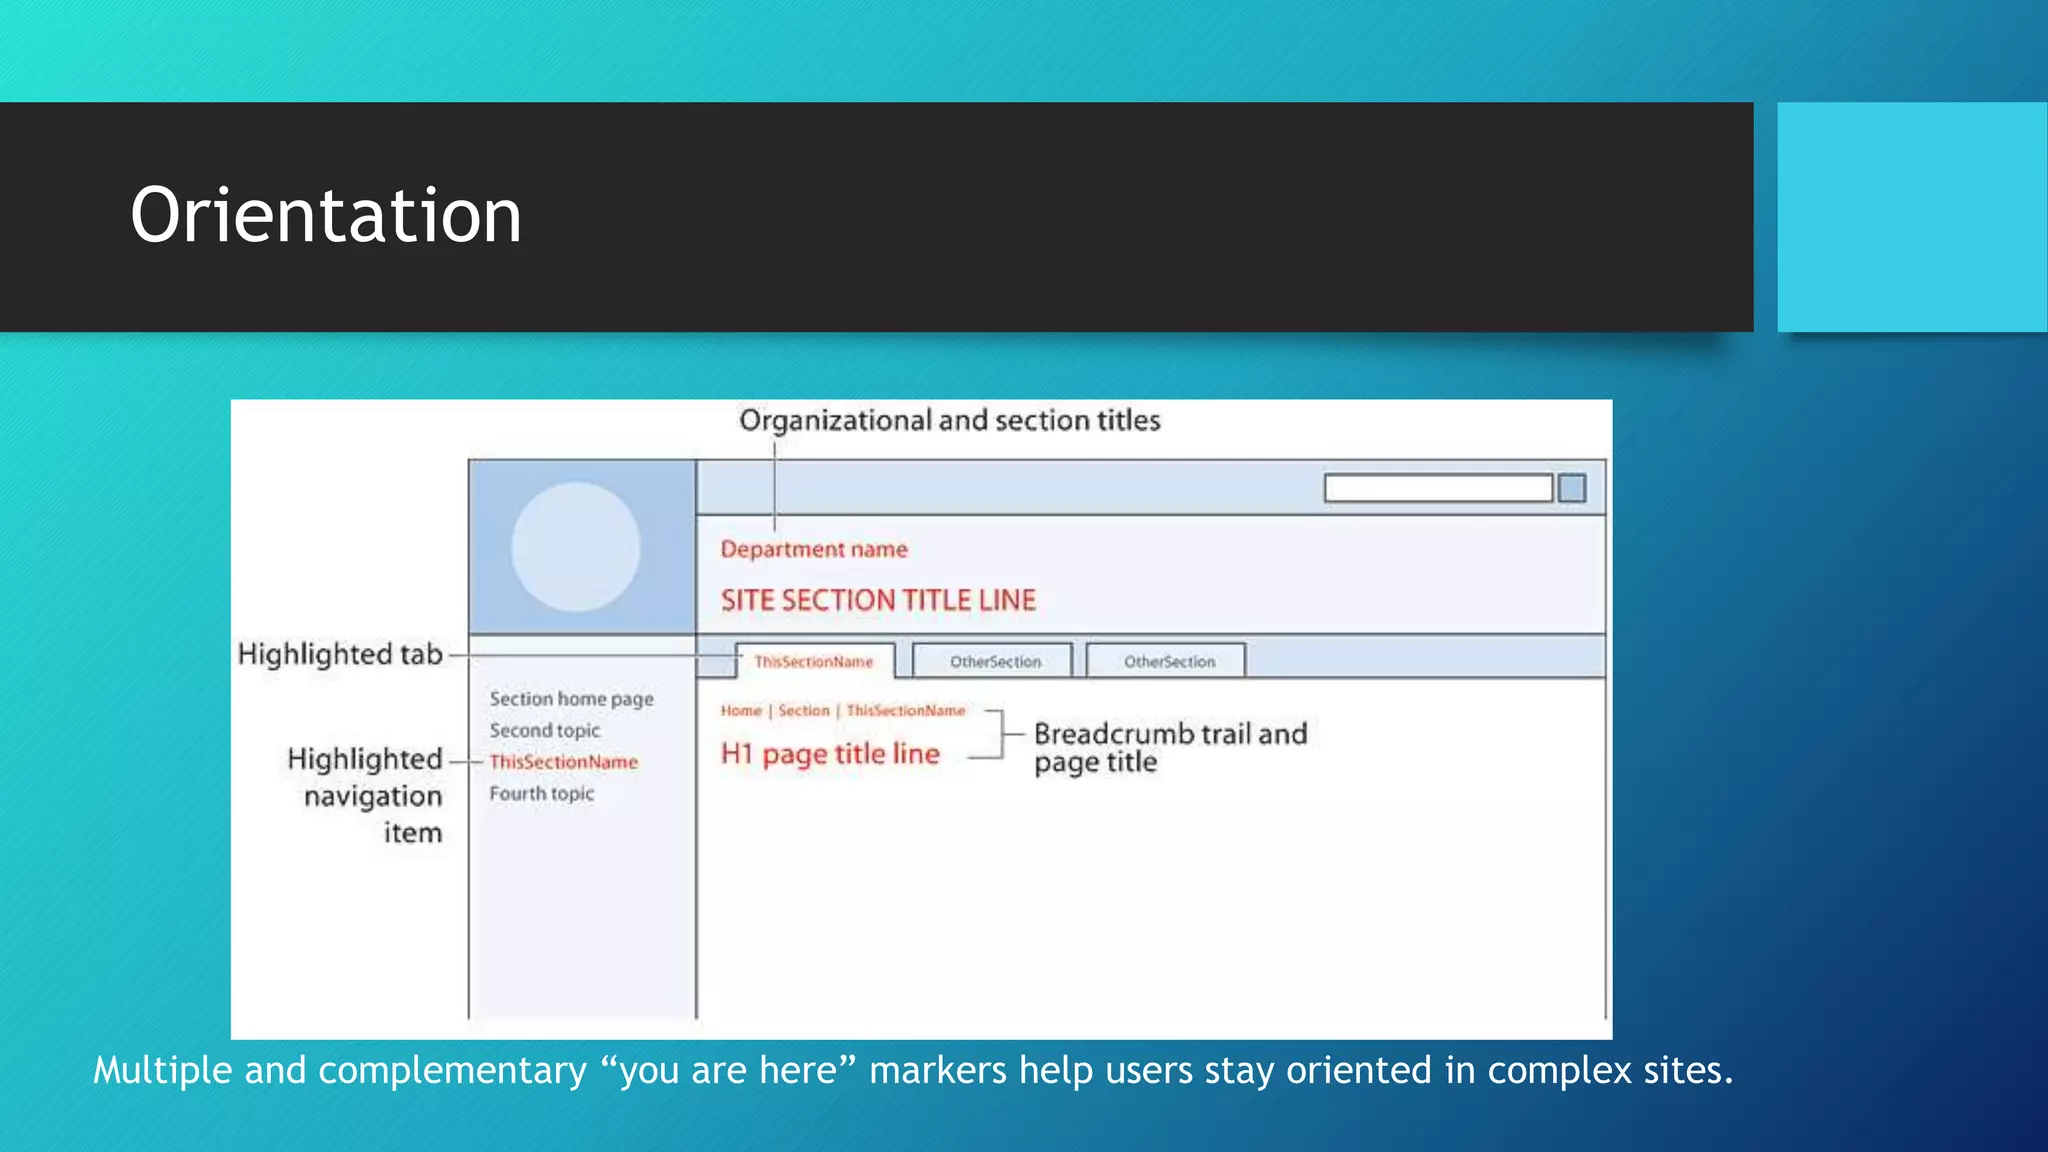Click 'Highlighted navigation item' annotation label

(x=365, y=795)
